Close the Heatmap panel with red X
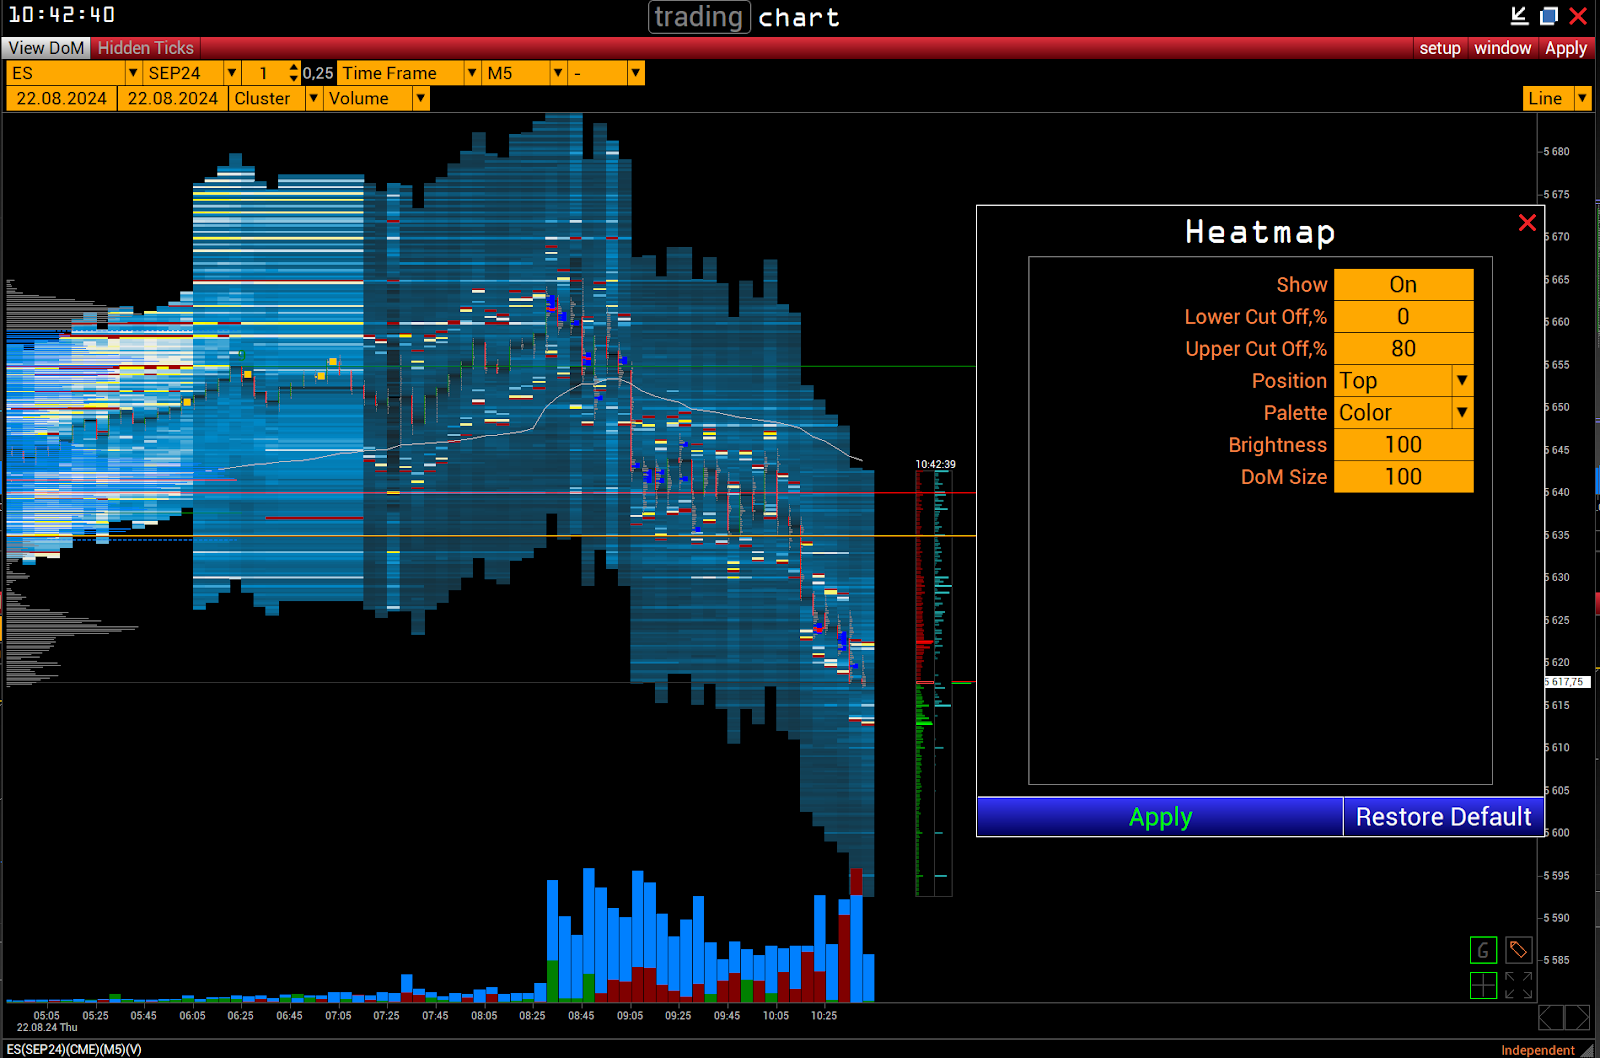 click(x=1527, y=223)
